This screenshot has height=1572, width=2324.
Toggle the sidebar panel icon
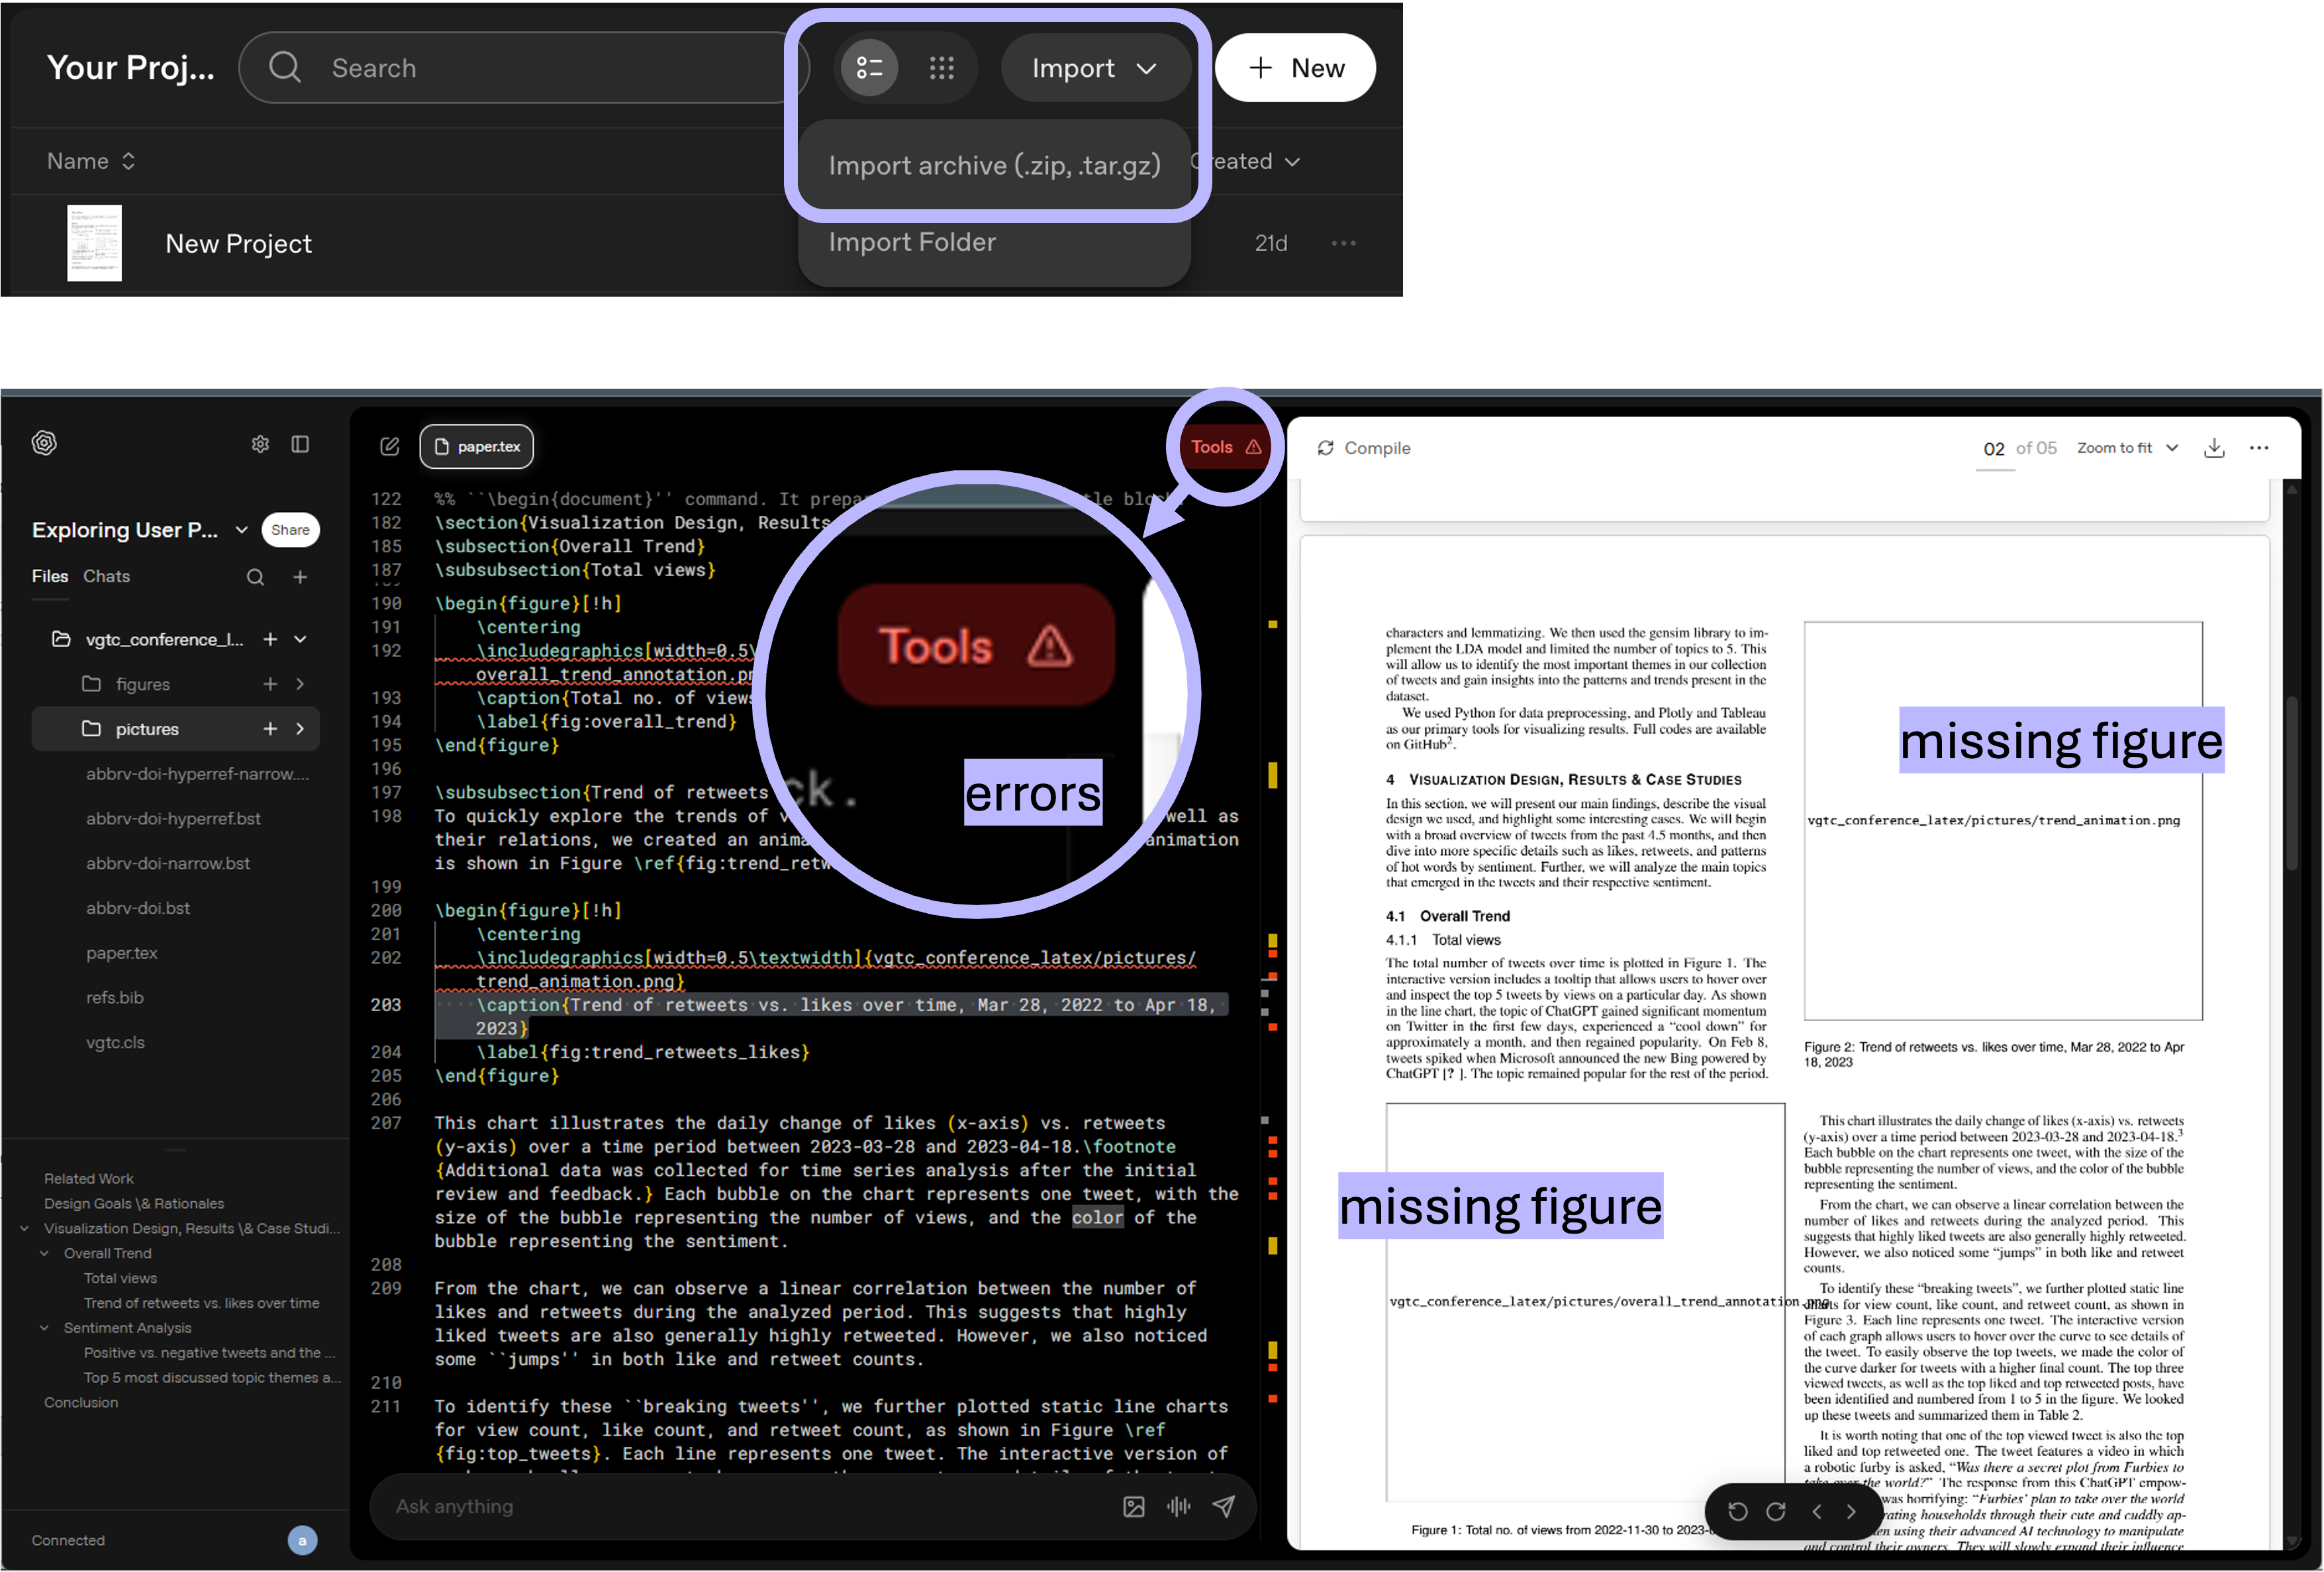pos(300,444)
